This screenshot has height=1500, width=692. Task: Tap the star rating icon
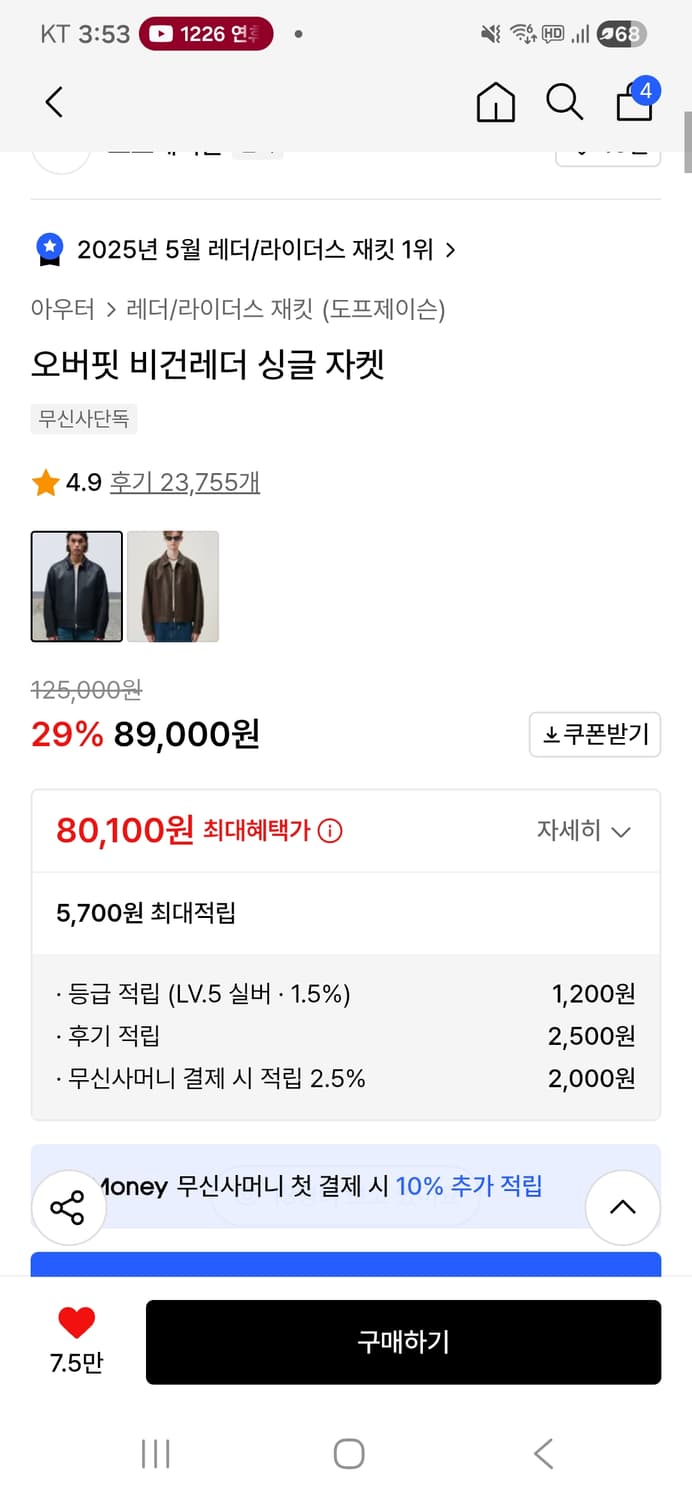(44, 482)
